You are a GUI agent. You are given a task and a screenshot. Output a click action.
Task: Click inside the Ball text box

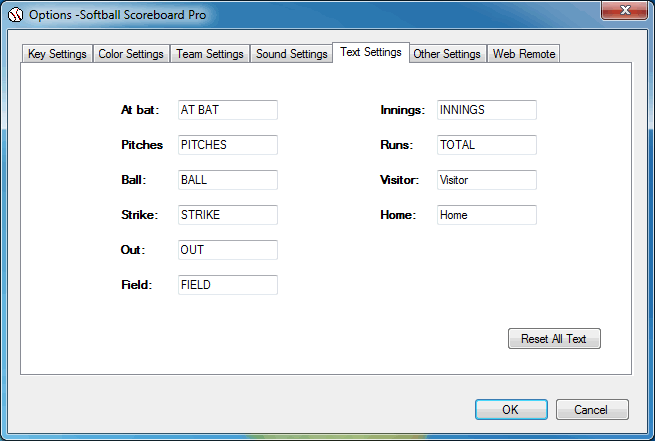[x=227, y=180]
